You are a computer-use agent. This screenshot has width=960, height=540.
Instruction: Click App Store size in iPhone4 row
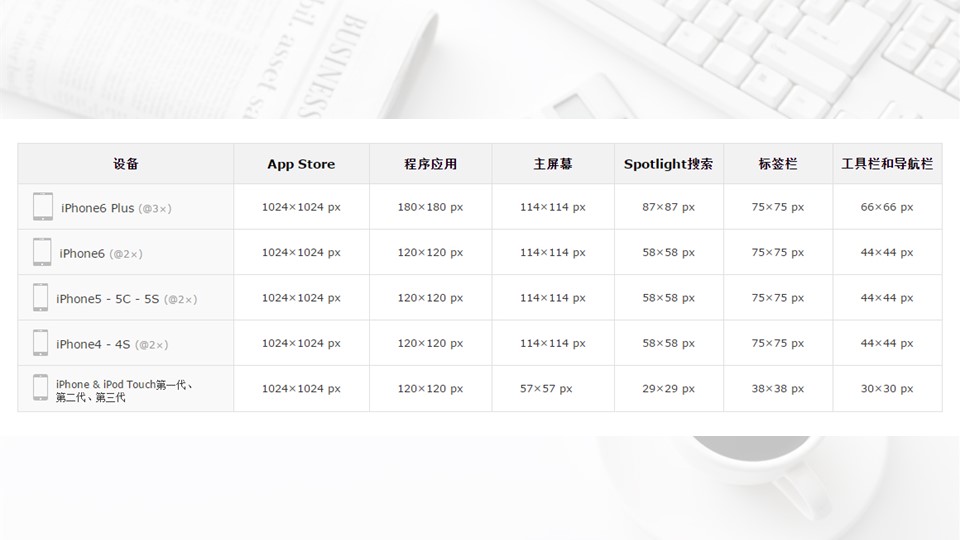[301, 343]
